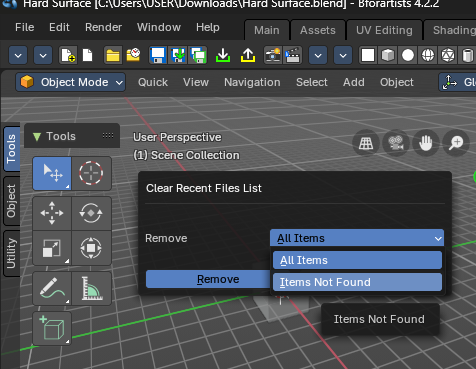The image size is (476, 369).
Task: Select the Rotate tool
Action: (x=91, y=213)
